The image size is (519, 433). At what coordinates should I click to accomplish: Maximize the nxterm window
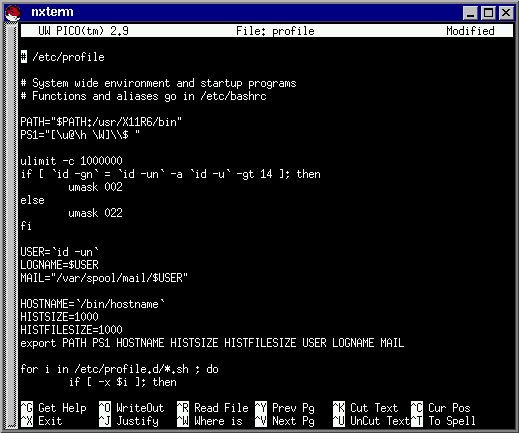tap(488, 13)
